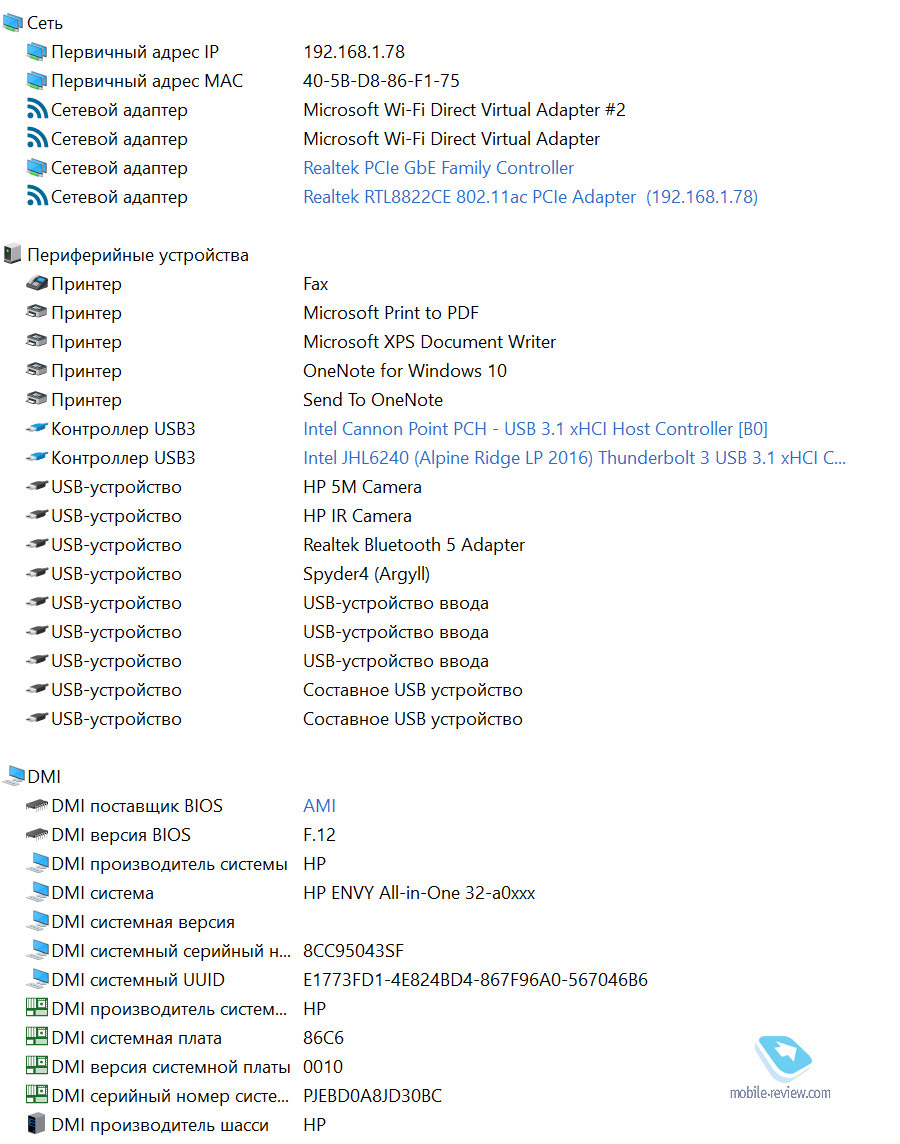Click the computer icon for DMI системный UUID
The width and height of the screenshot is (900, 1144).
point(37,979)
